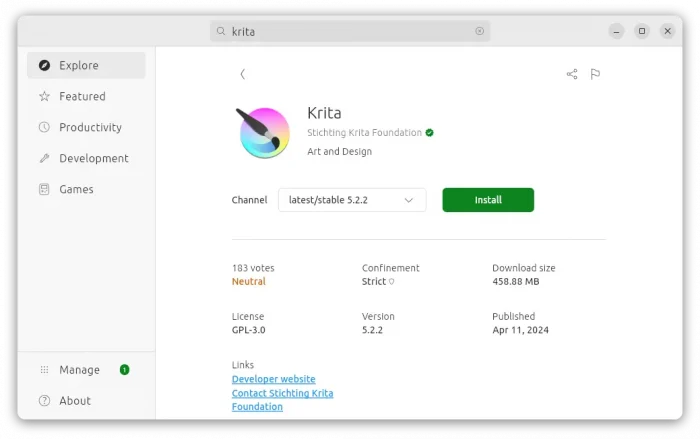
Task: Click the report flag icon
Action: (x=595, y=74)
